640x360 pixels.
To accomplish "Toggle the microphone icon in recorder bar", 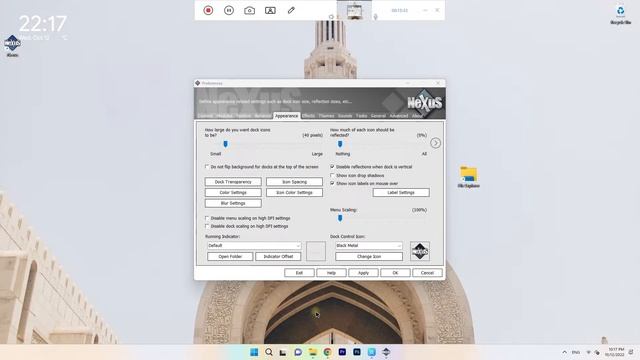I will [376, 16].
